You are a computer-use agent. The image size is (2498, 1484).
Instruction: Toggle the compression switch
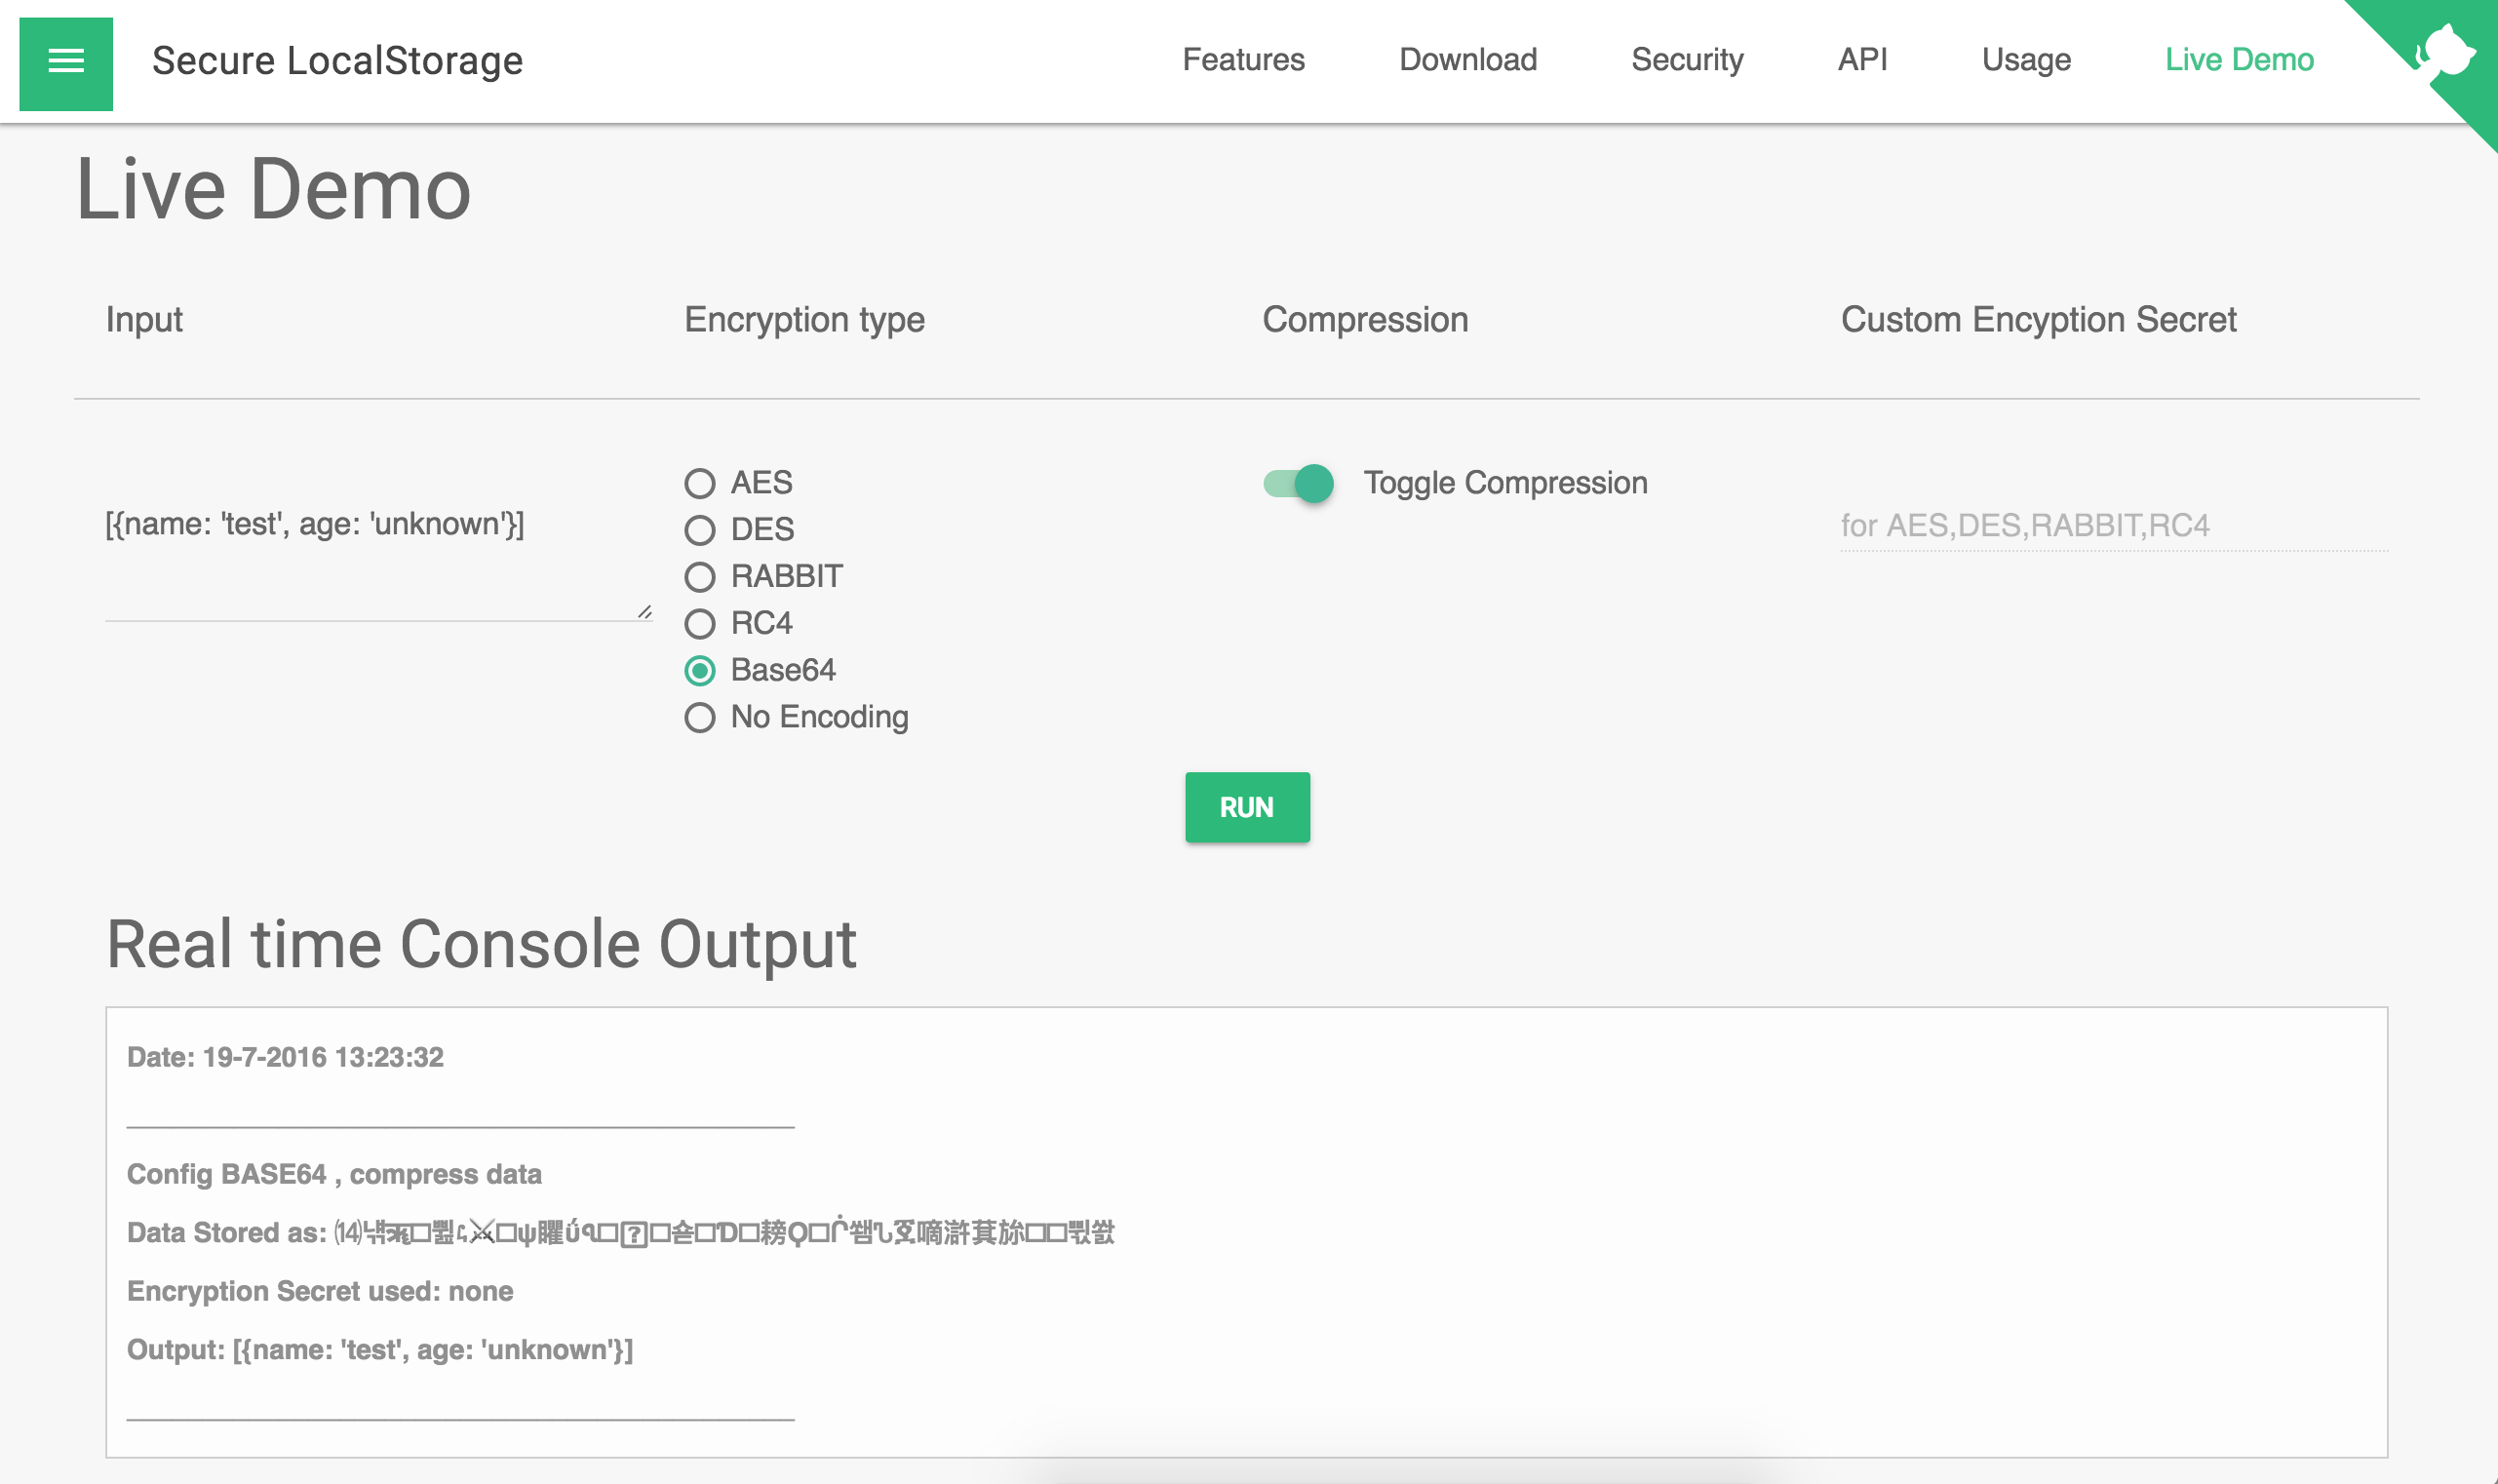[1299, 484]
